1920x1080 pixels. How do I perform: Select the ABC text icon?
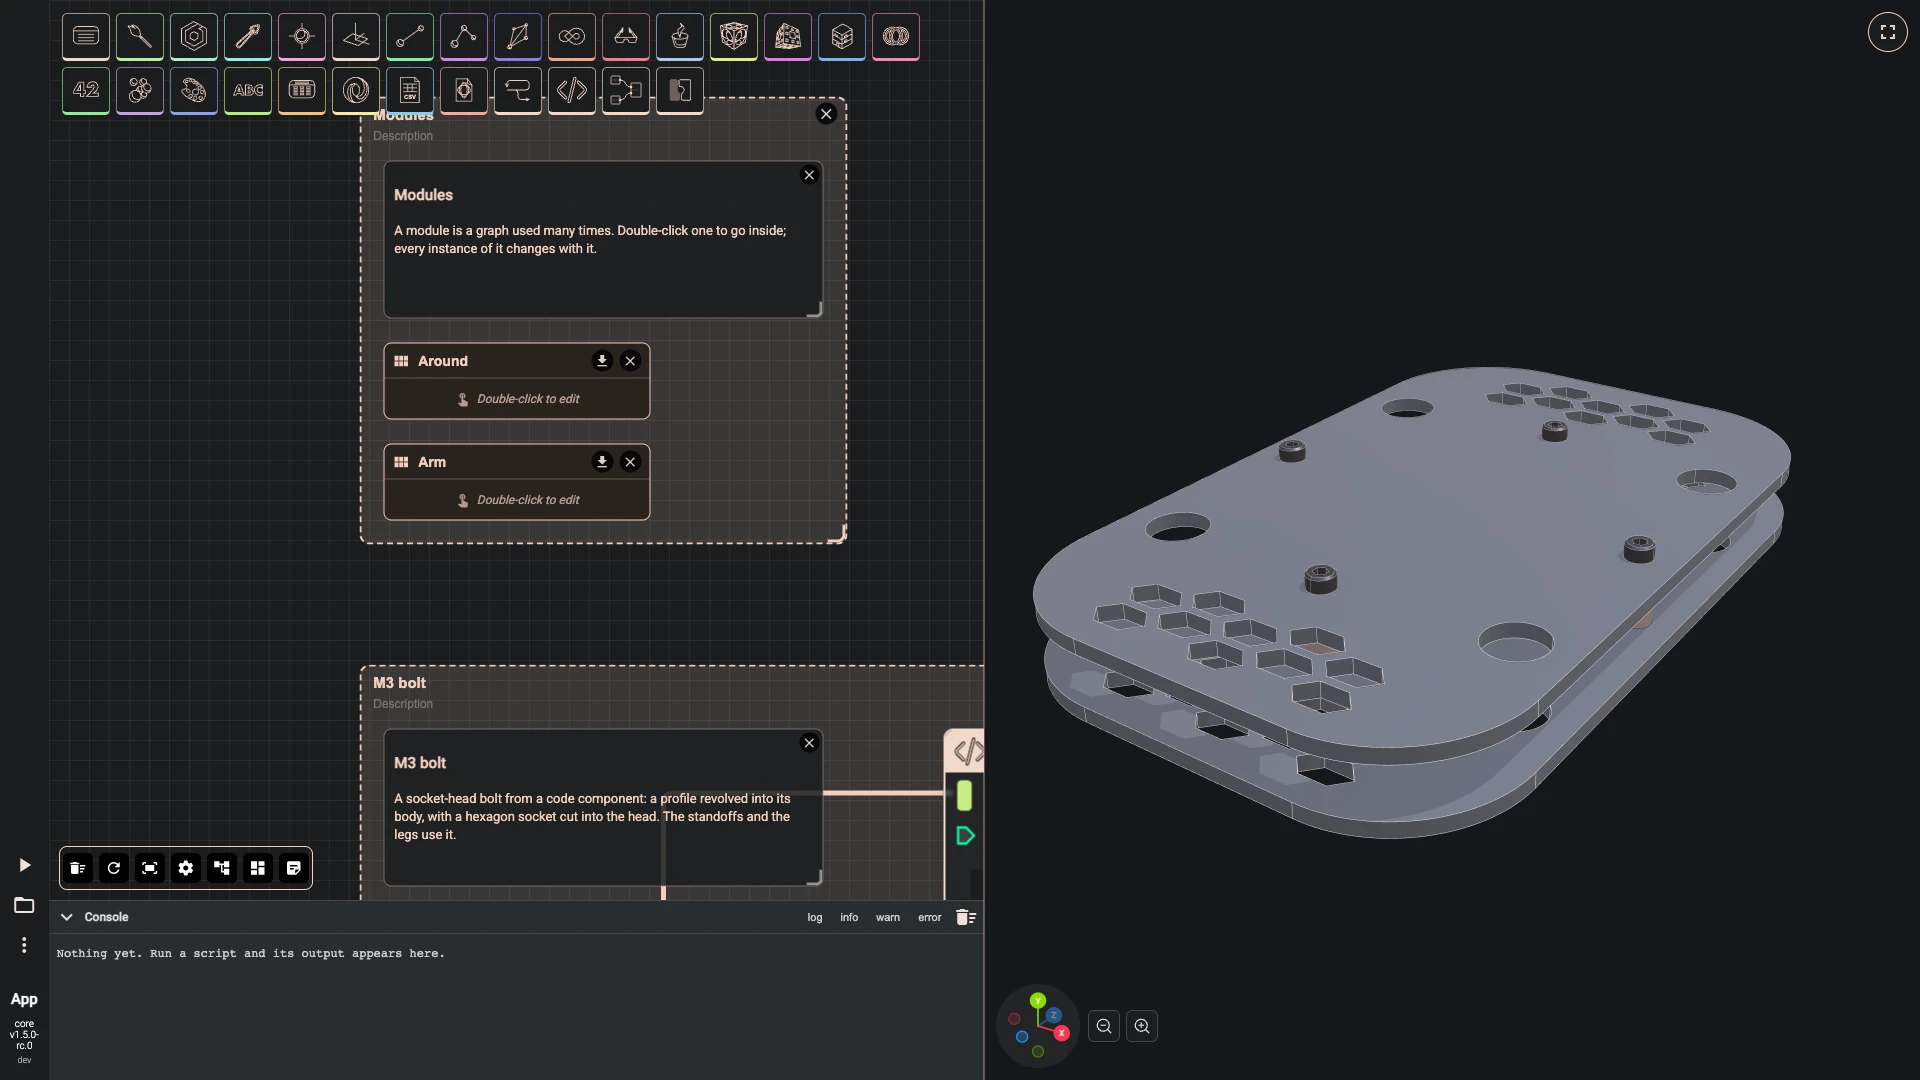coord(248,91)
